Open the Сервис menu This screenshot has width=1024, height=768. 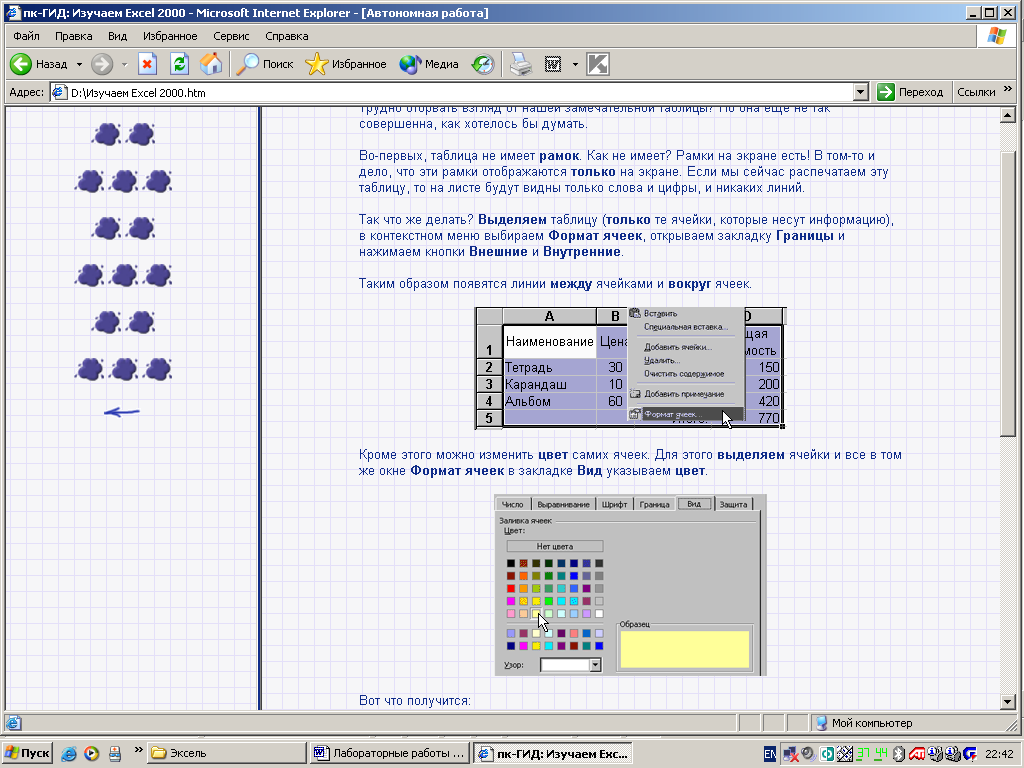click(x=231, y=36)
